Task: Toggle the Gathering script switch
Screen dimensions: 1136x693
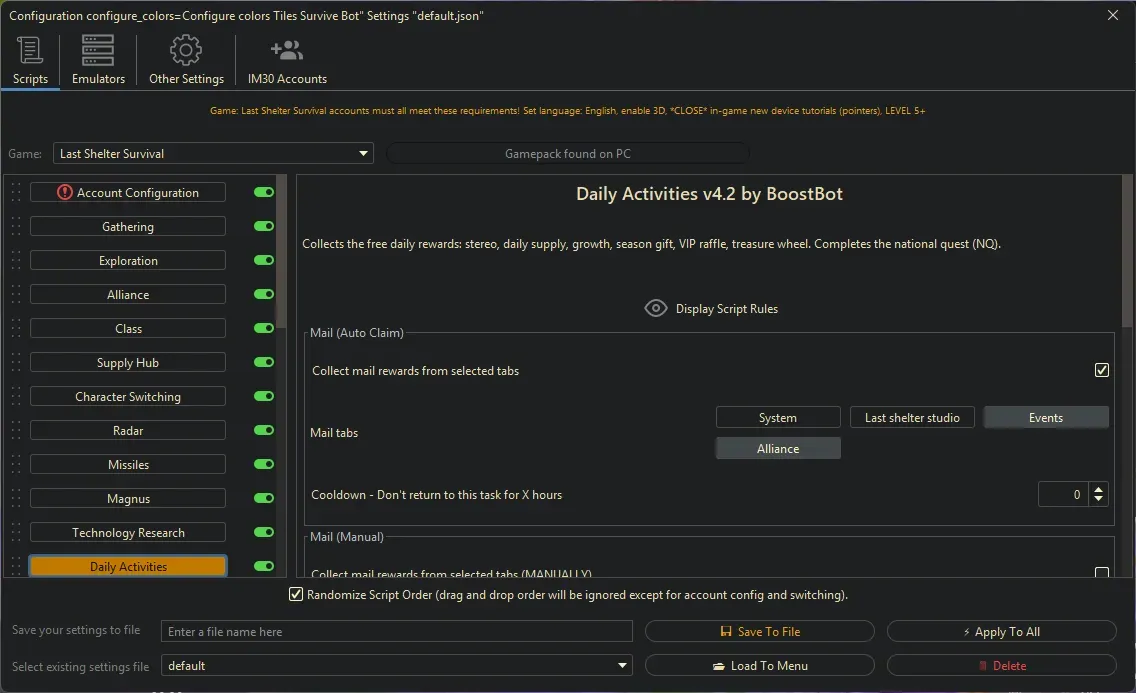Action: pos(264,226)
